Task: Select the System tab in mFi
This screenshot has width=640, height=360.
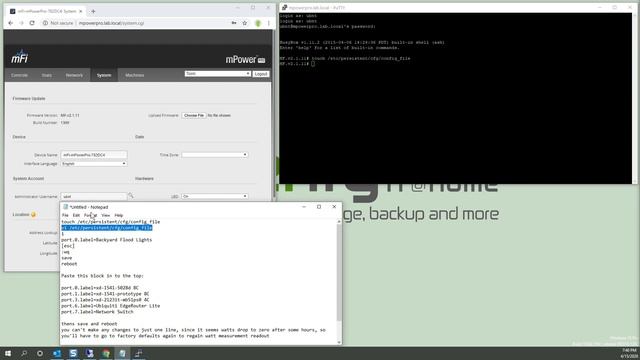Action: pos(104,75)
